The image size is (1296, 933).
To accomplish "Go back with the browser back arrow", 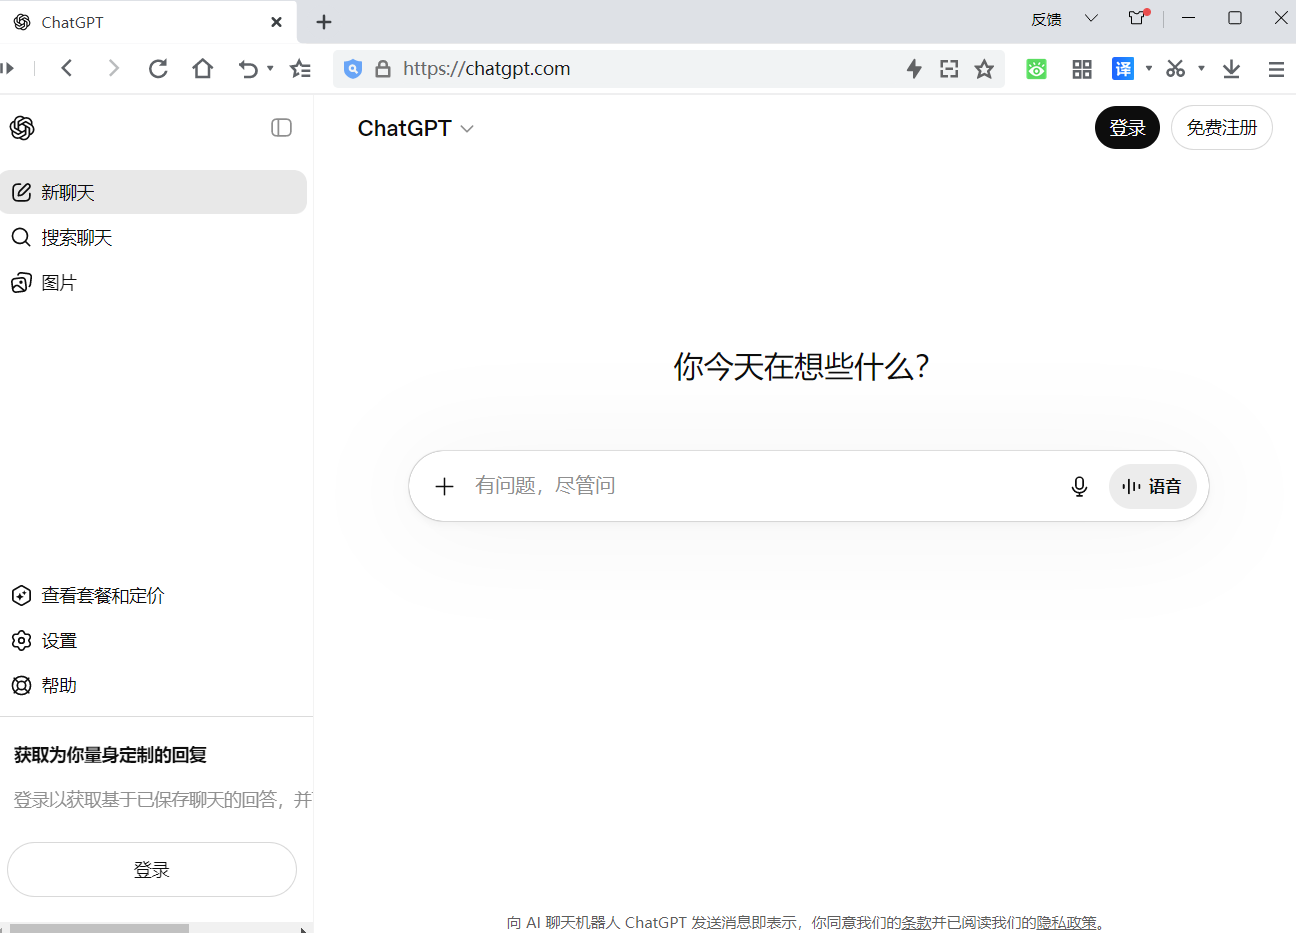I will click(67, 68).
